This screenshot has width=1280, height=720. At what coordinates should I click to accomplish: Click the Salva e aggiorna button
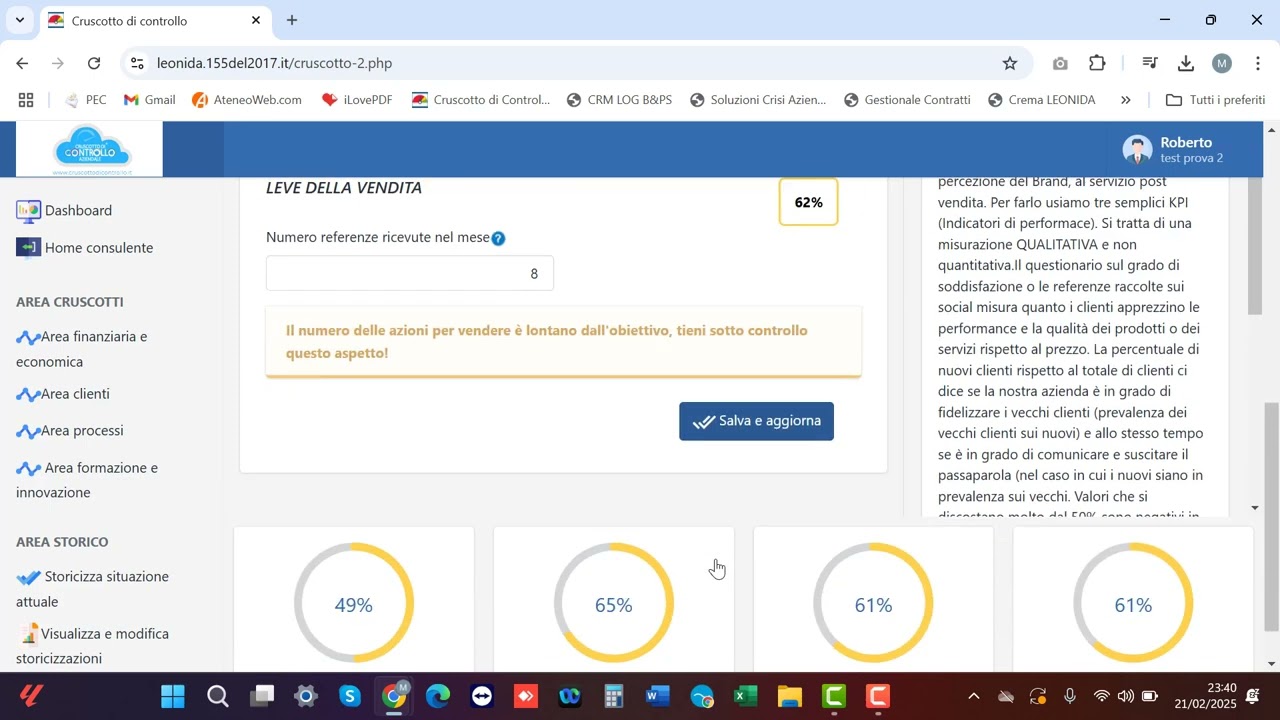point(756,421)
